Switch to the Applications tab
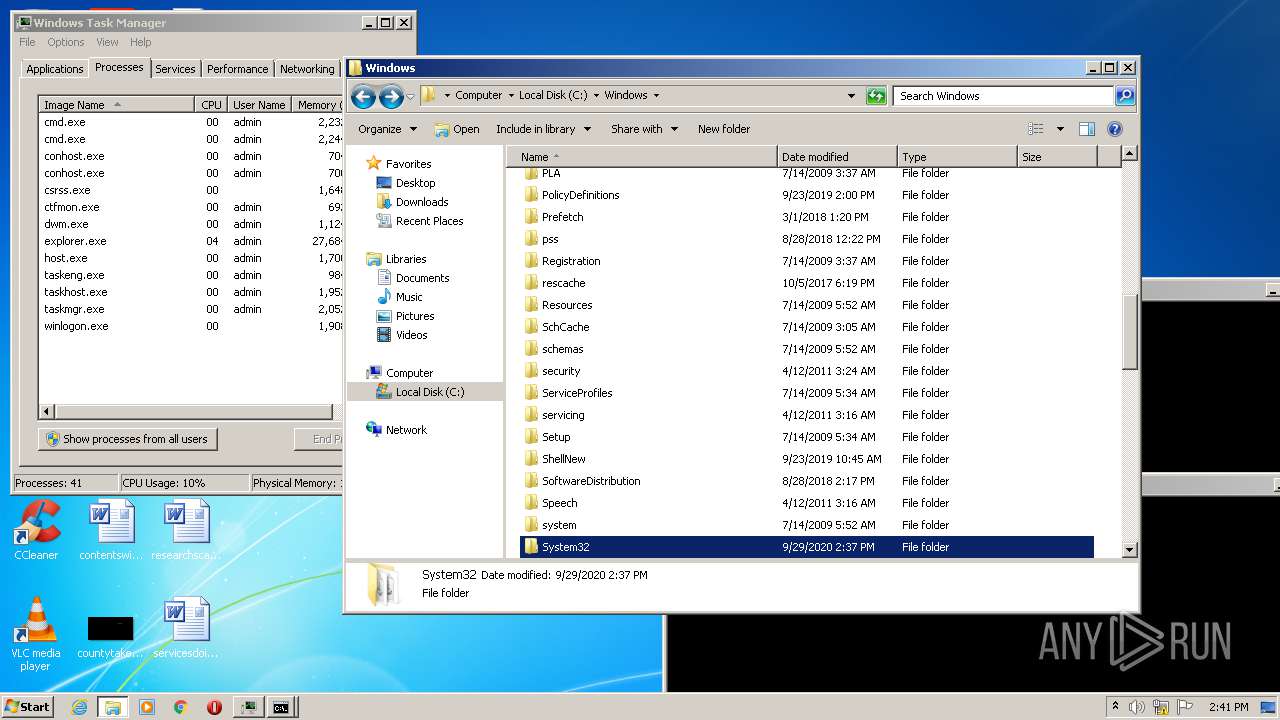Image resolution: width=1280 pixels, height=720 pixels. point(55,69)
